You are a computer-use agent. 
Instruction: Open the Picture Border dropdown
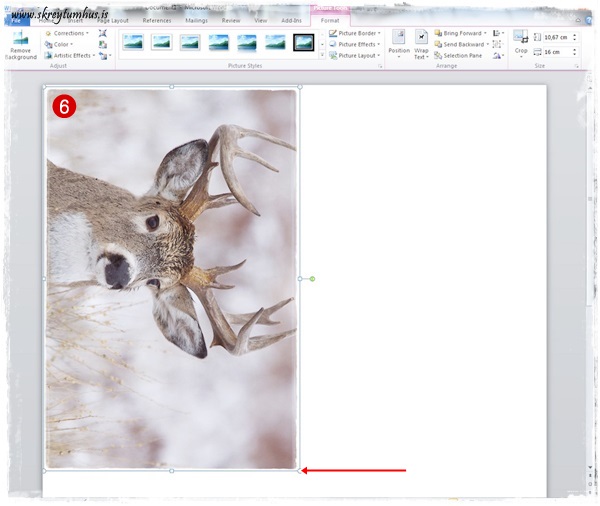click(355, 33)
